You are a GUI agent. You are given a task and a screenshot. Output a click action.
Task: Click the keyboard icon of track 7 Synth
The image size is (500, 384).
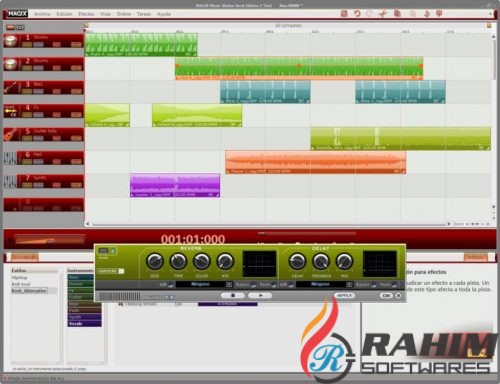pyautogui.click(x=10, y=181)
